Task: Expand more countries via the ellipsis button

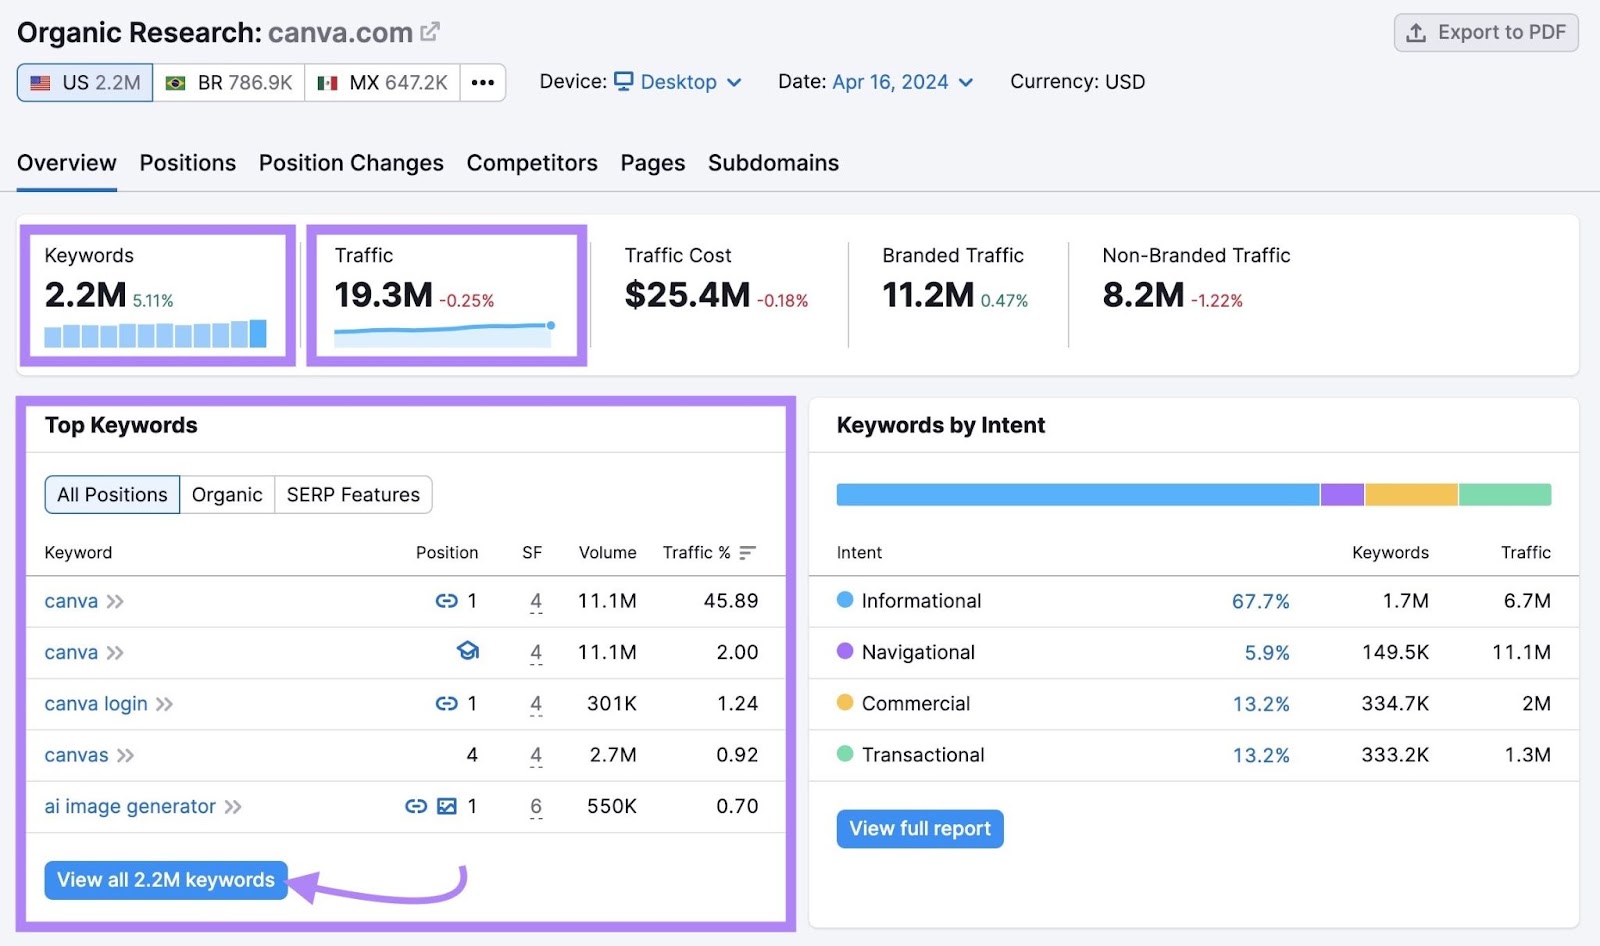Action: point(483,83)
